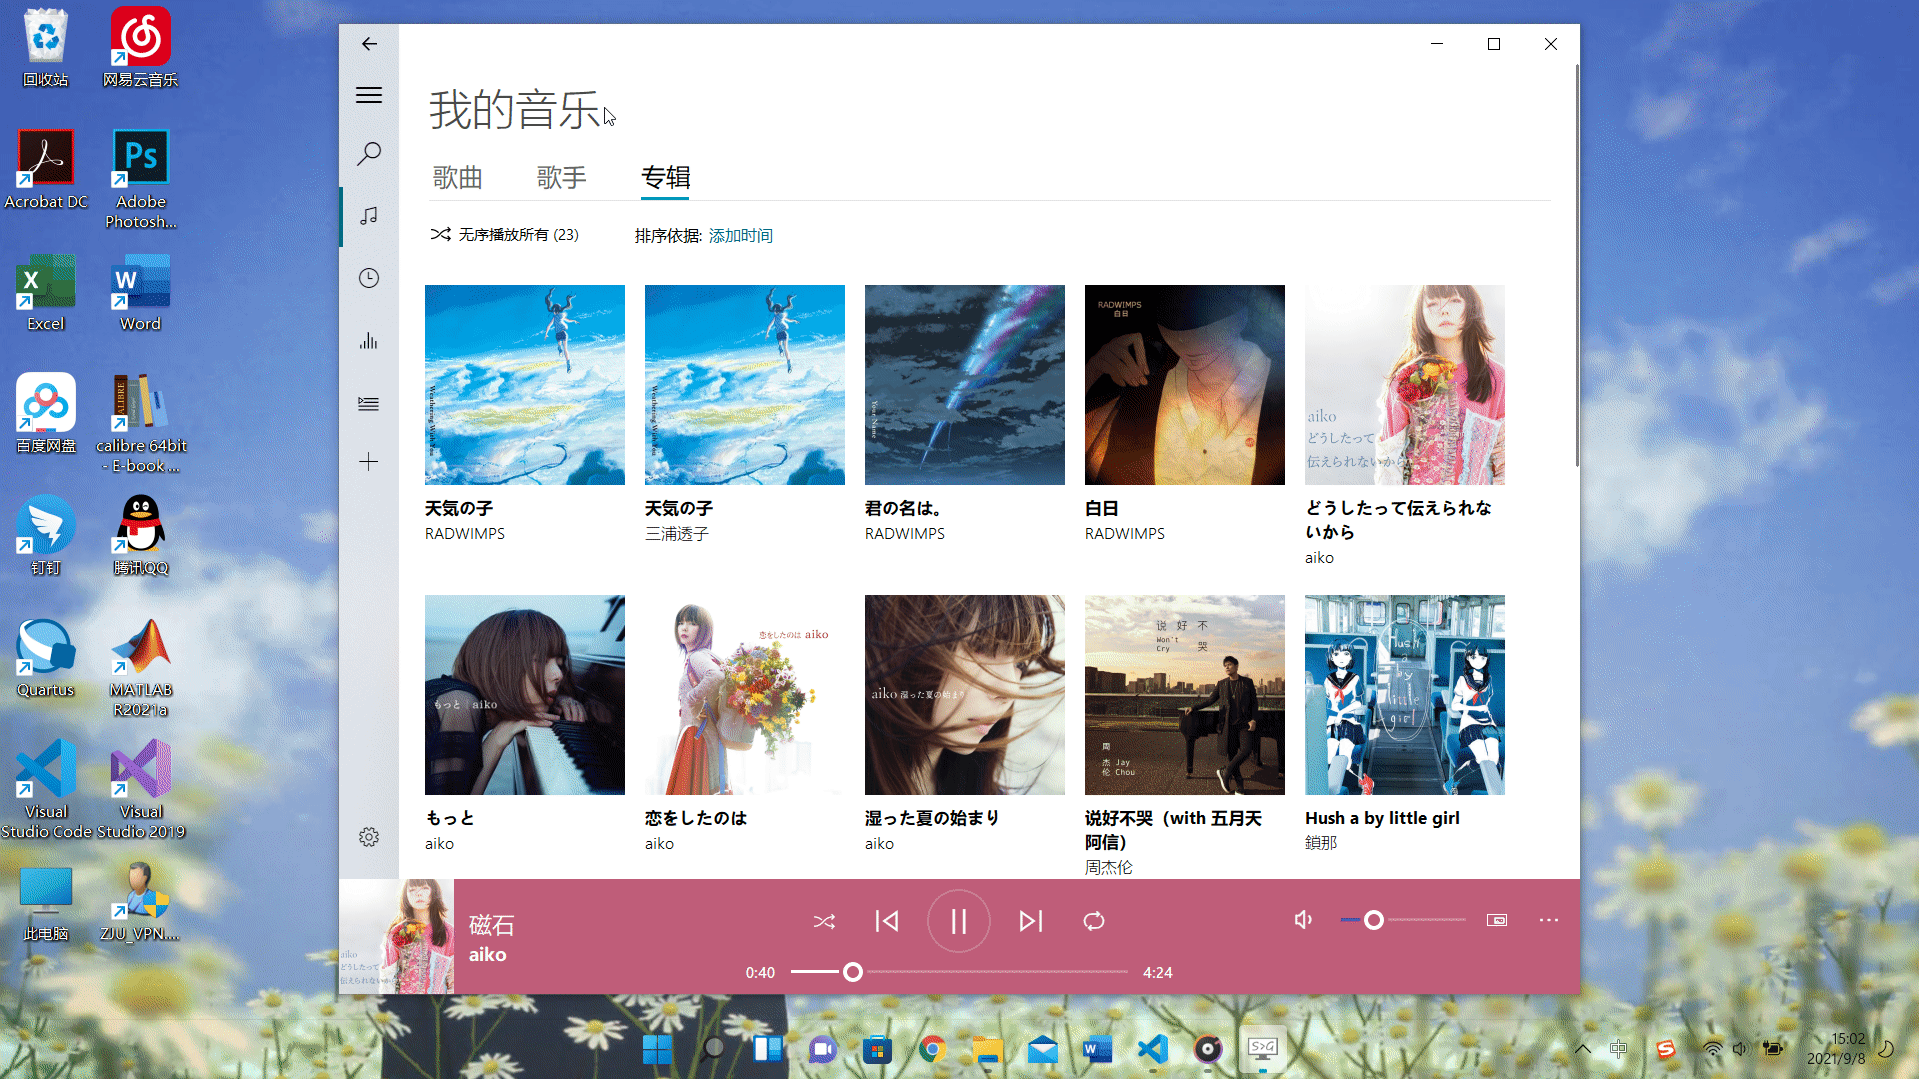Viewport: 1919px width, 1079px height.
Task: Open 网易云音乐 desktop shortcut
Action: pos(140,47)
